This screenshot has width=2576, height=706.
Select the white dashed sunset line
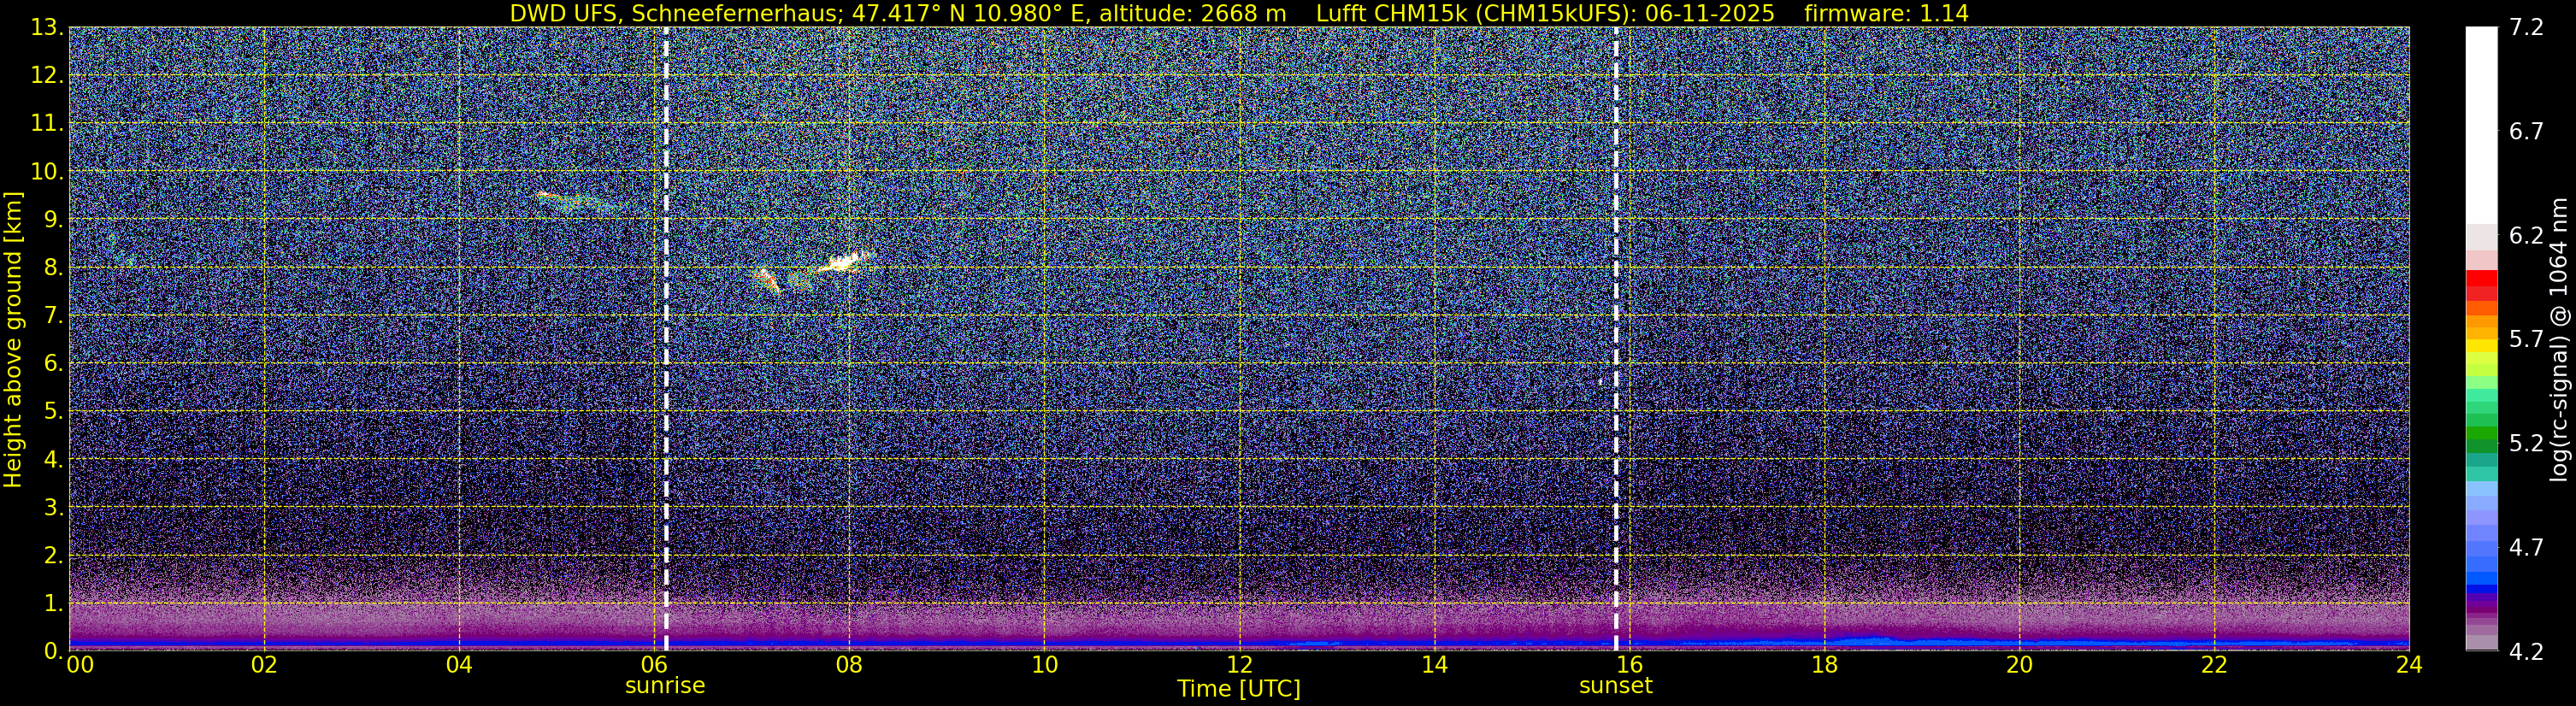(x=1616, y=339)
